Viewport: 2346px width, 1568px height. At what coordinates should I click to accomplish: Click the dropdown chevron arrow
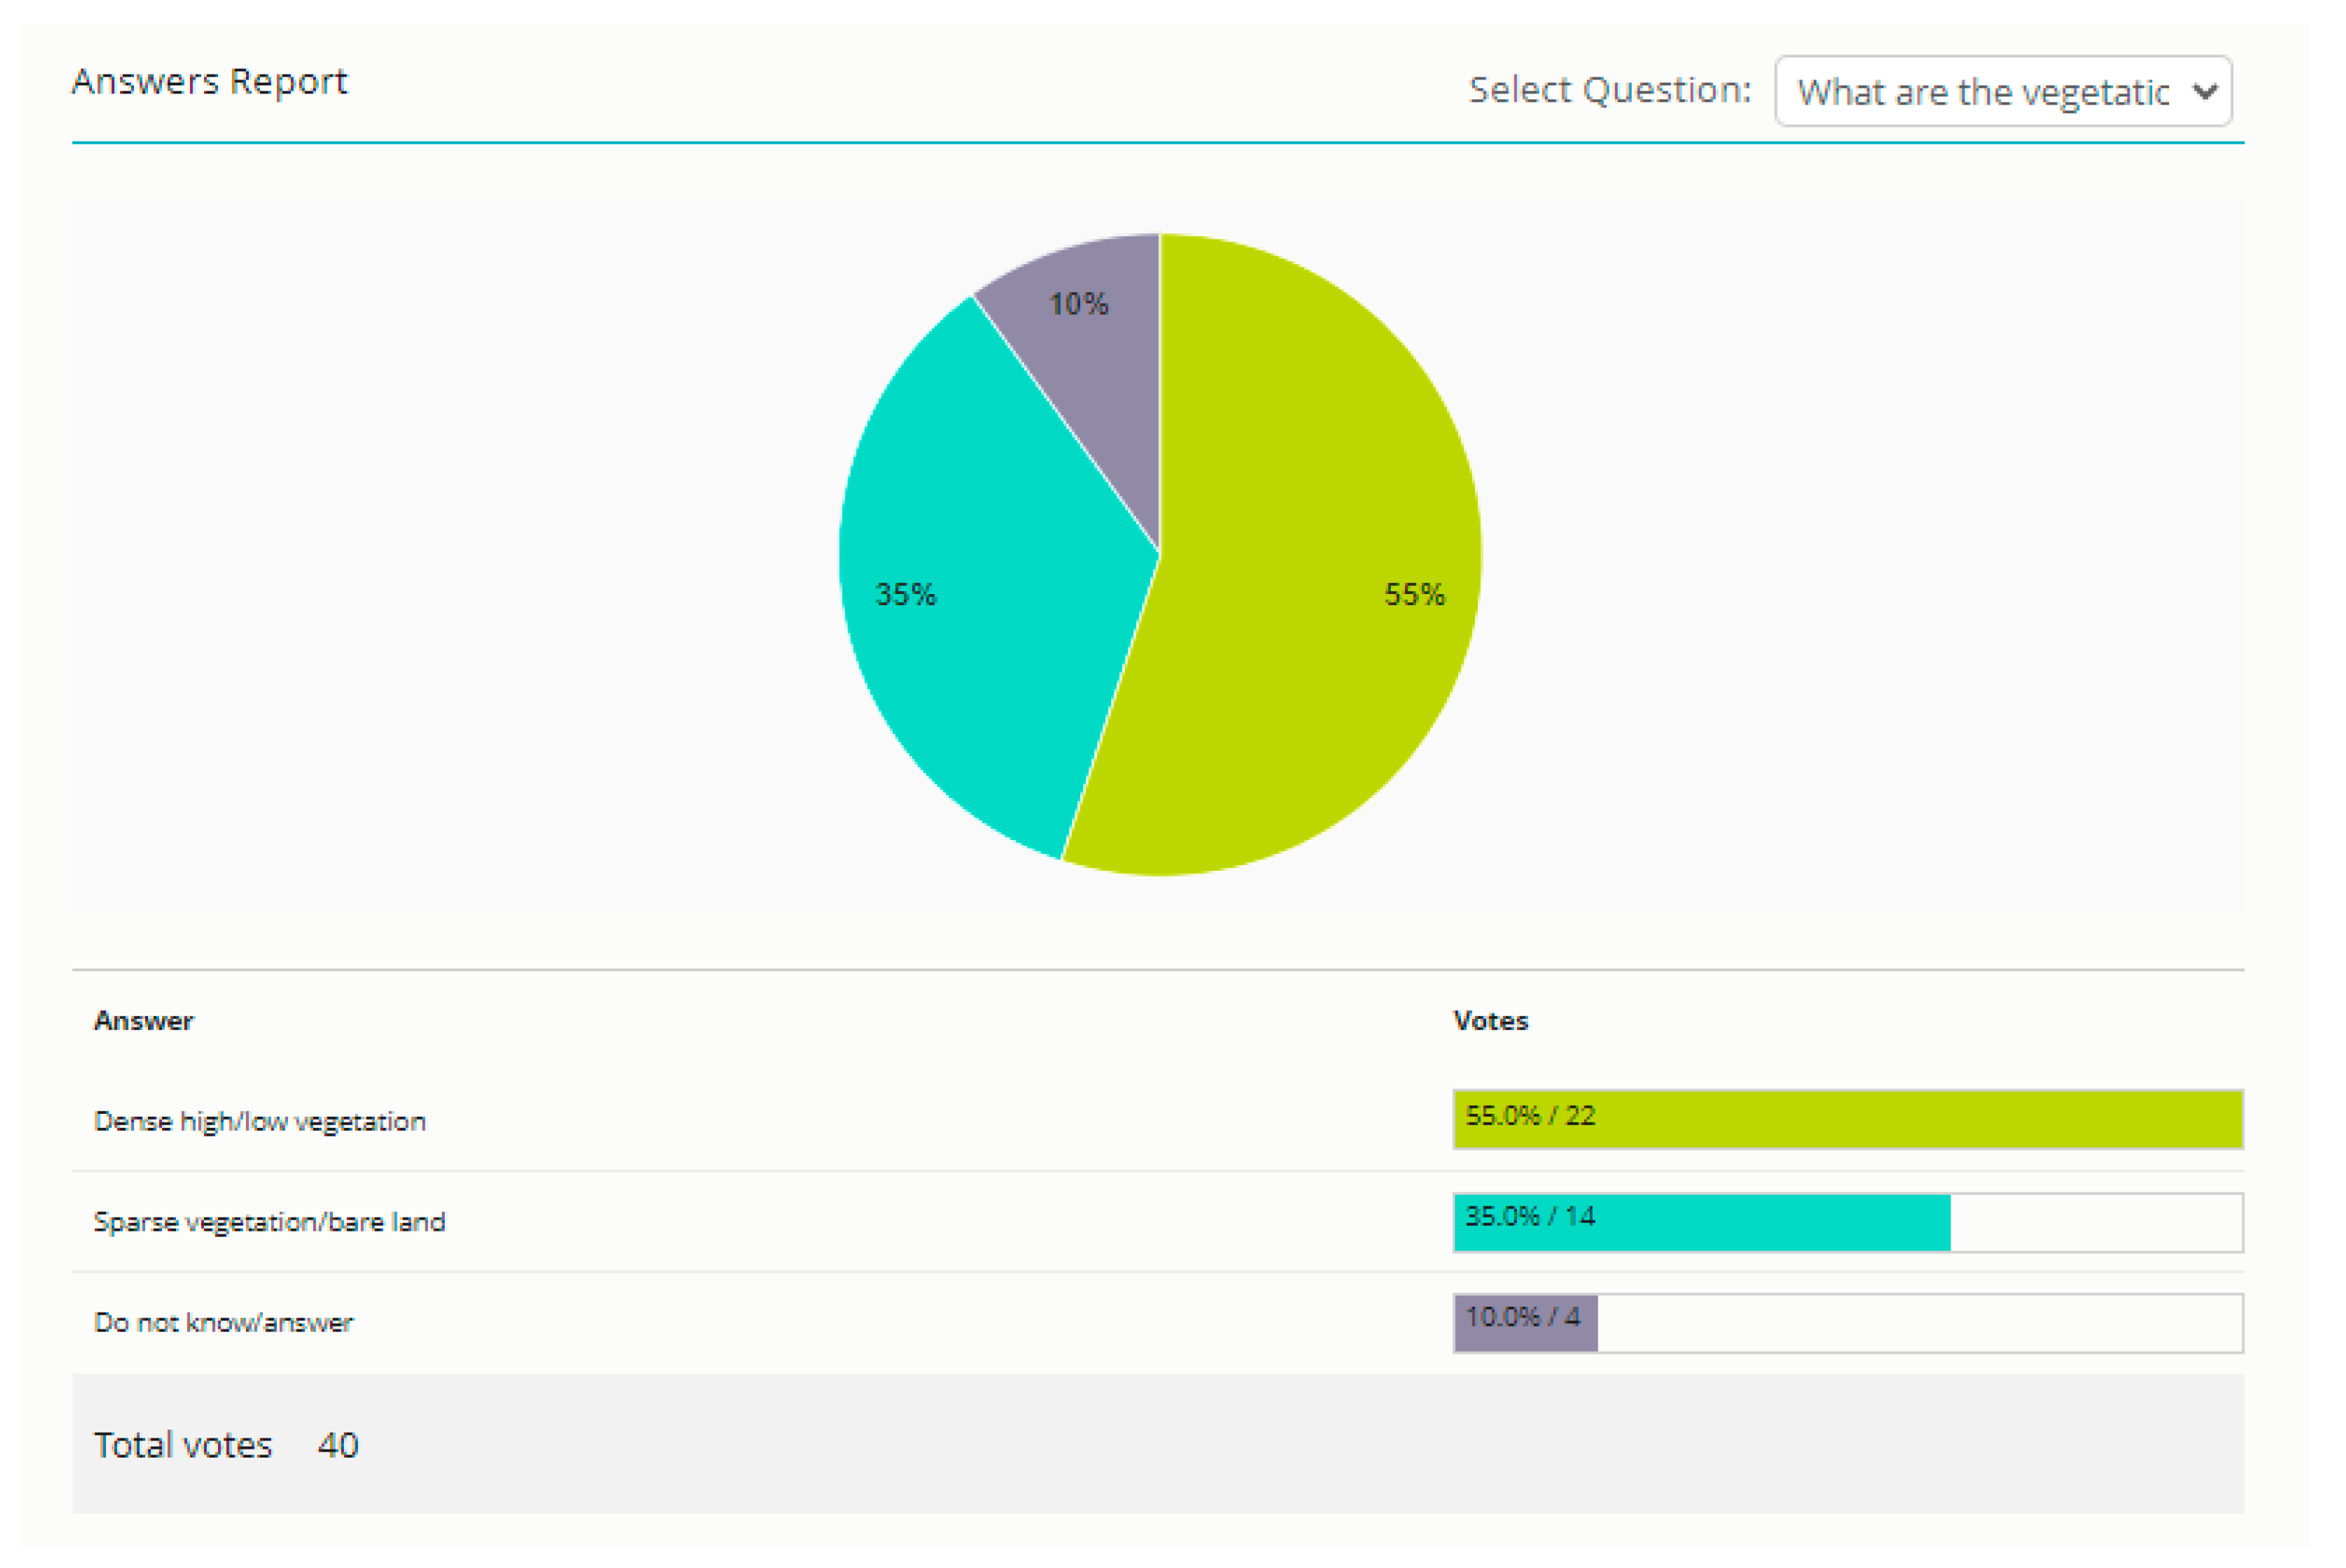(2204, 91)
